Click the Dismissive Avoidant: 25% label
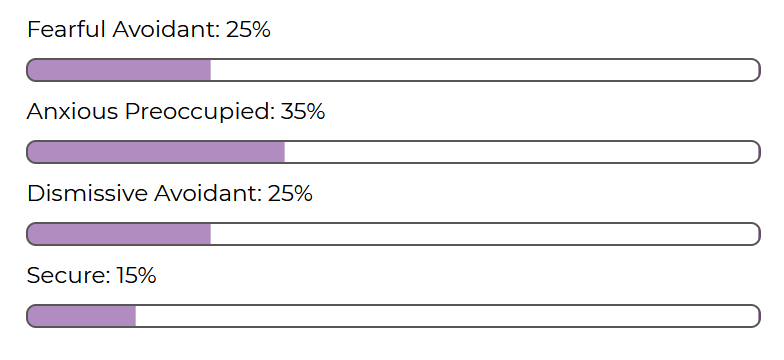This screenshot has height=360, width=784. coord(170,194)
